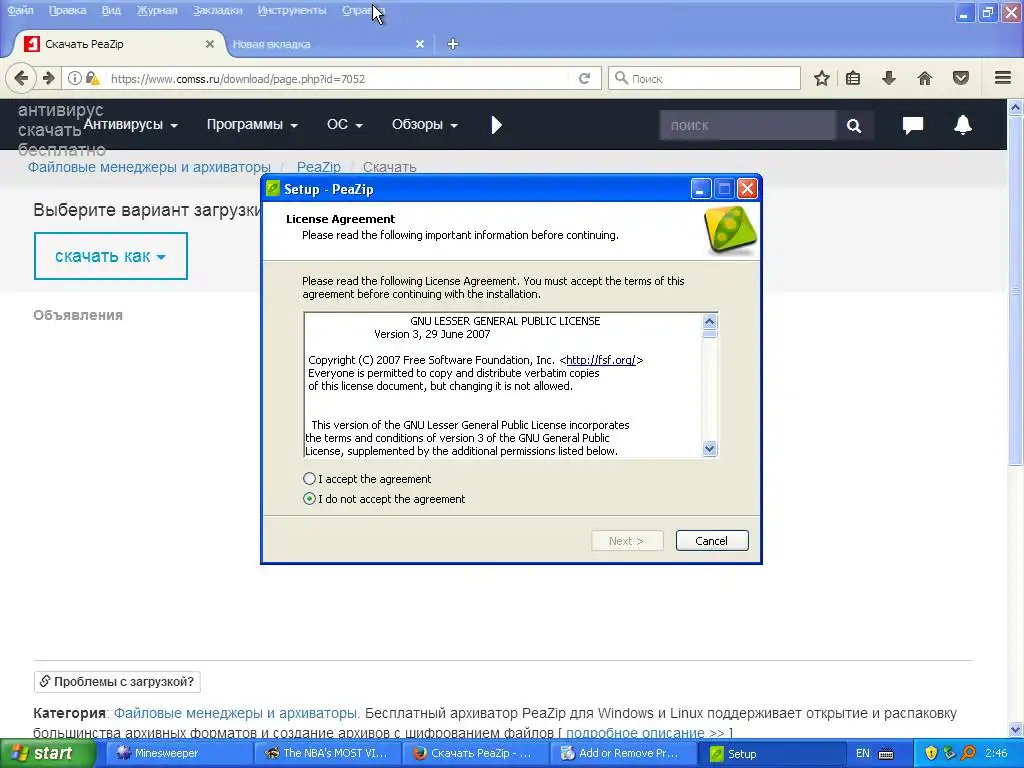Close the Скачать PeaZip tab
The height and width of the screenshot is (768, 1024).
(210, 44)
